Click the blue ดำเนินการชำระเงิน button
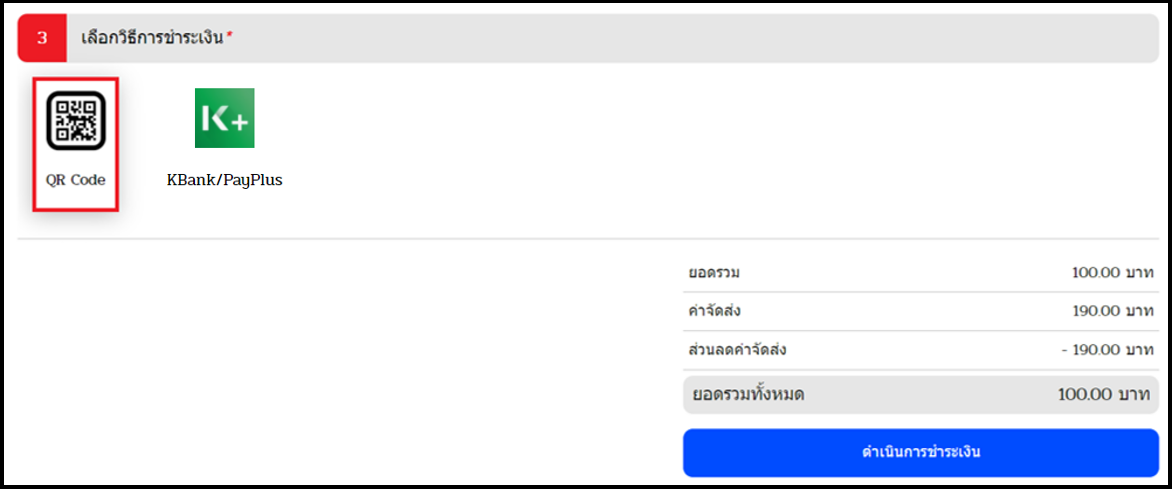The width and height of the screenshot is (1172, 489). click(920, 452)
